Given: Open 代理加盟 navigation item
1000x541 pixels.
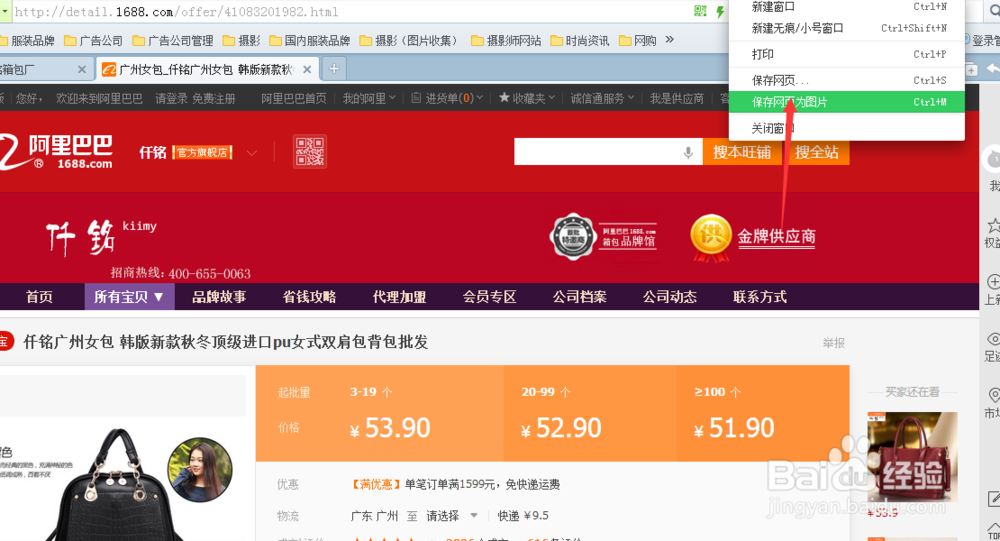Looking at the screenshot, I should (399, 297).
